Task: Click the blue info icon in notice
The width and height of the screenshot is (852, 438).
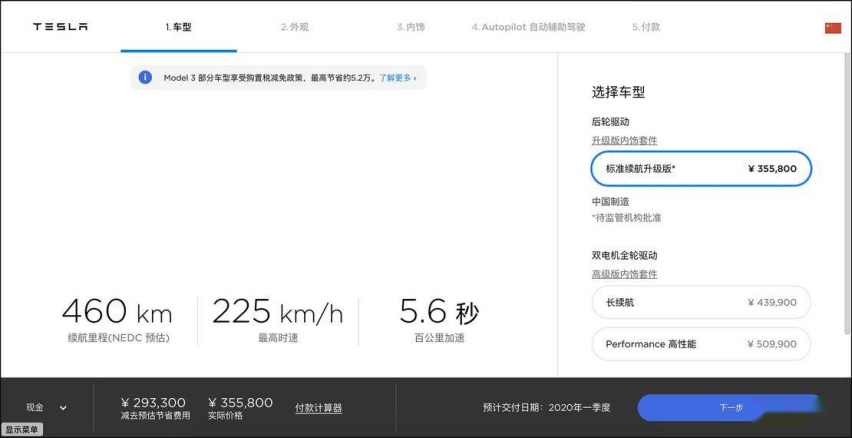Action: pyautogui.click(x=145, y=77)
